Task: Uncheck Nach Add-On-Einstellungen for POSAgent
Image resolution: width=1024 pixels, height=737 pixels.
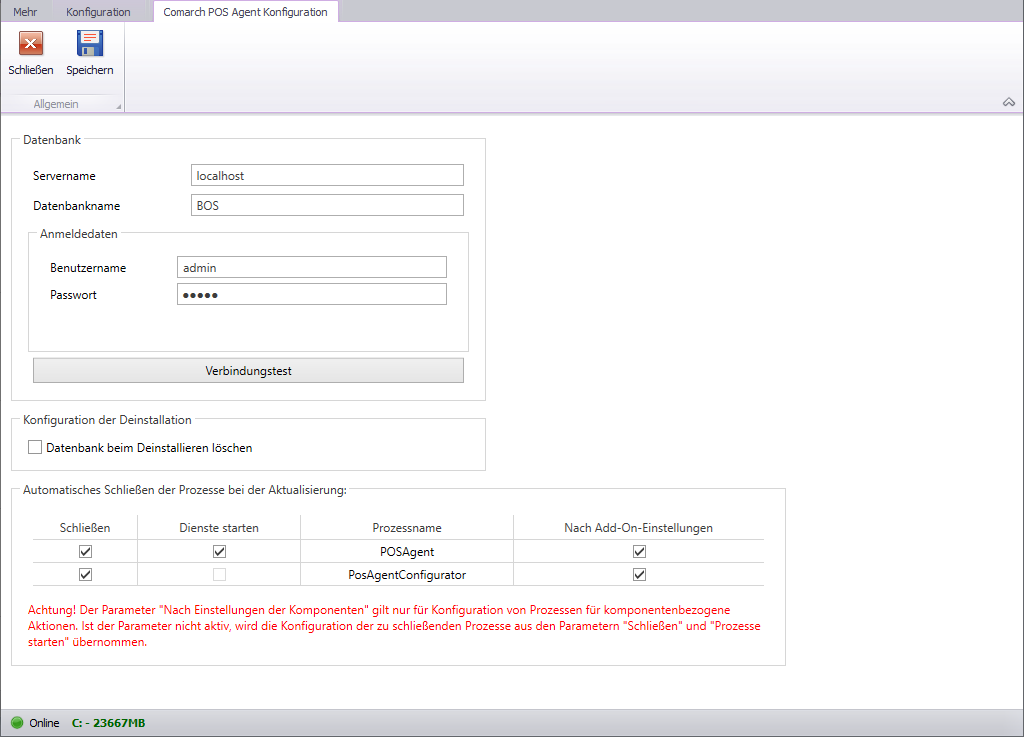Action: point(639,552)
